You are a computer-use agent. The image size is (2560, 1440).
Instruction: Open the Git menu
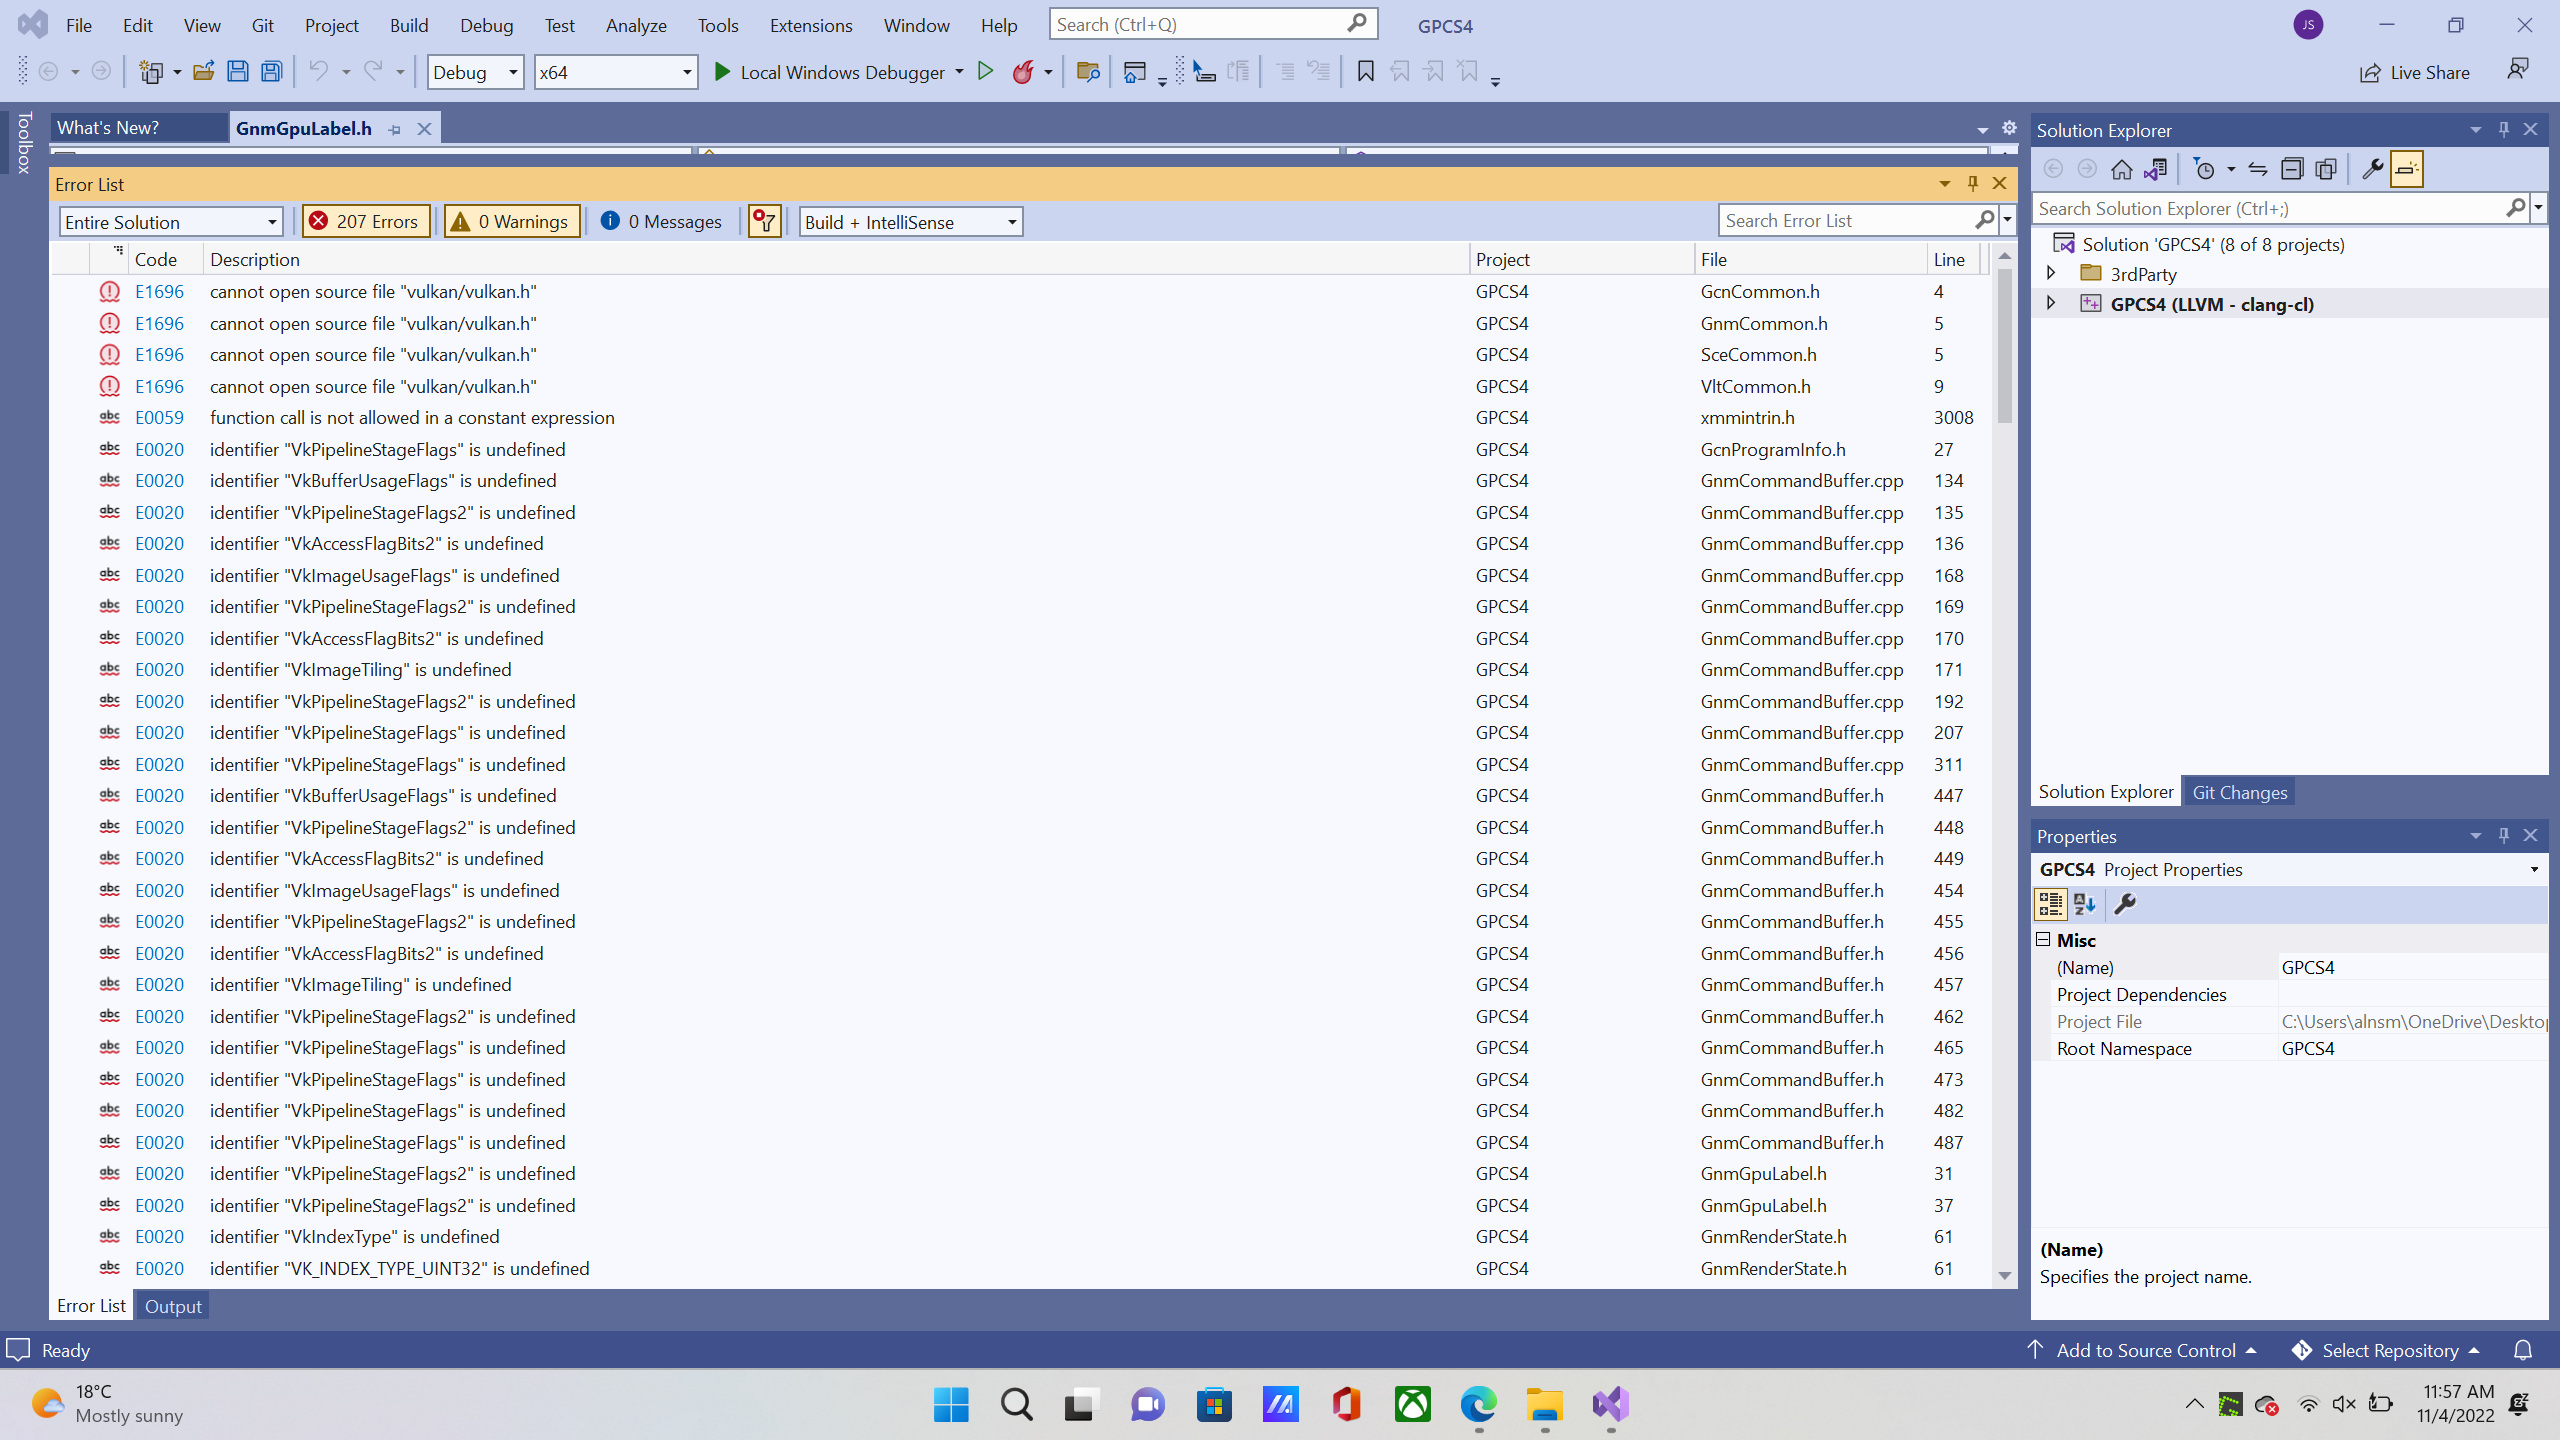262,25
